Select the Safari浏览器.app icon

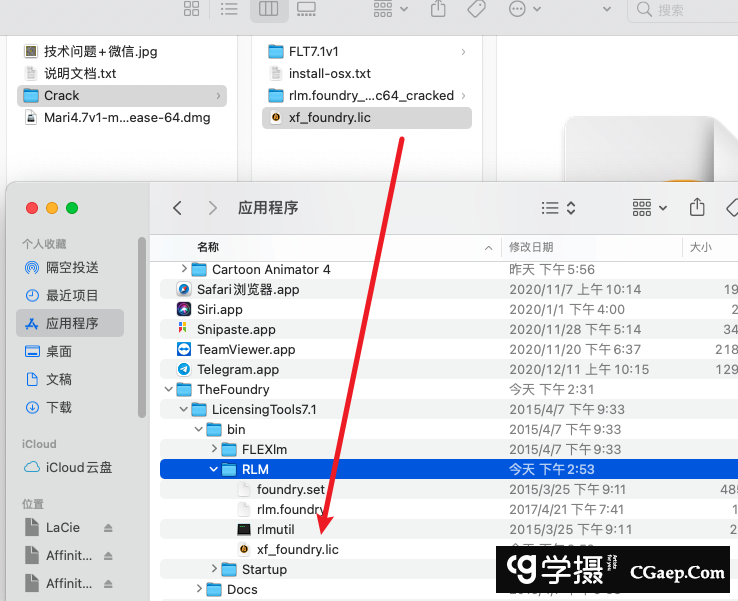pos(184,290)
